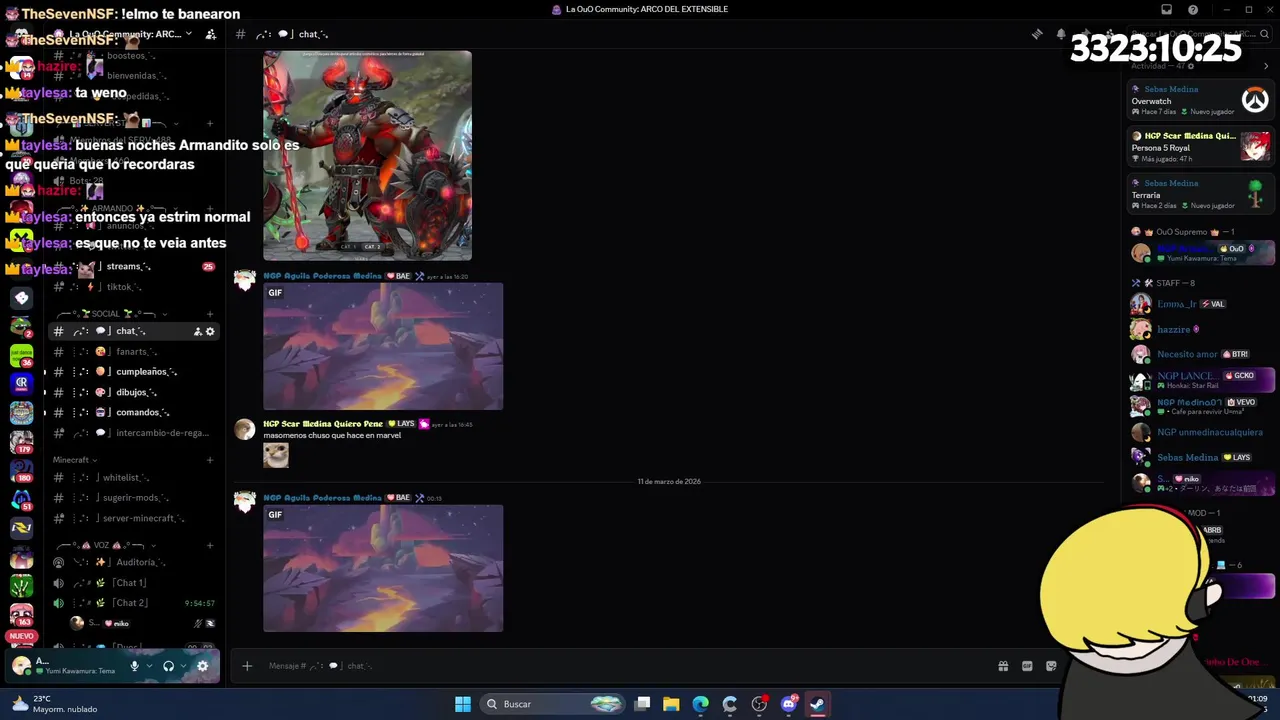The image size is (1280, 720).
Task: Toggle microphone mute in user panel
Action: 134,666
